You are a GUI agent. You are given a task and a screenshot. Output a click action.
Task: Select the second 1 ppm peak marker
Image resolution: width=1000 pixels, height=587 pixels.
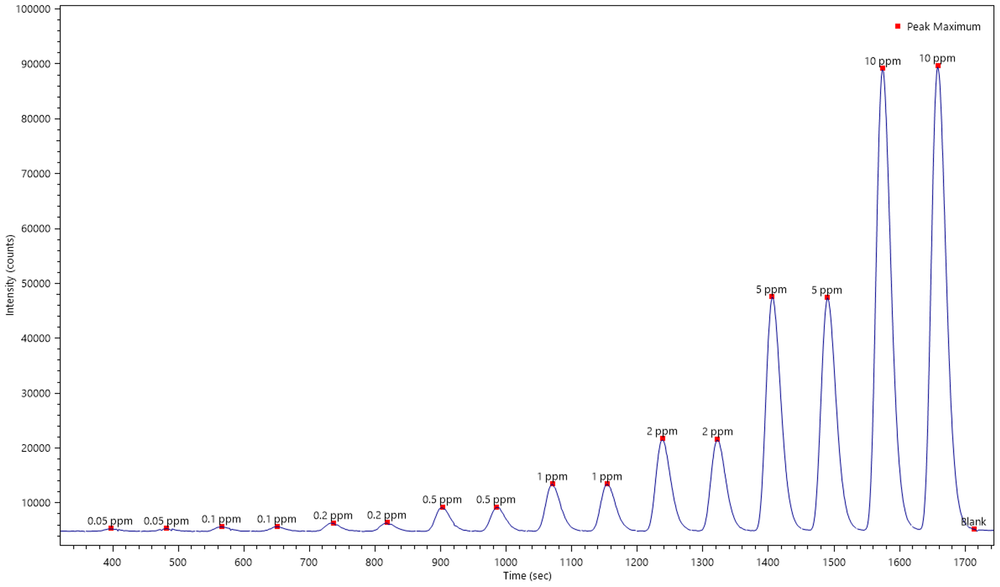pyautogui.click(x=607, y=483)
